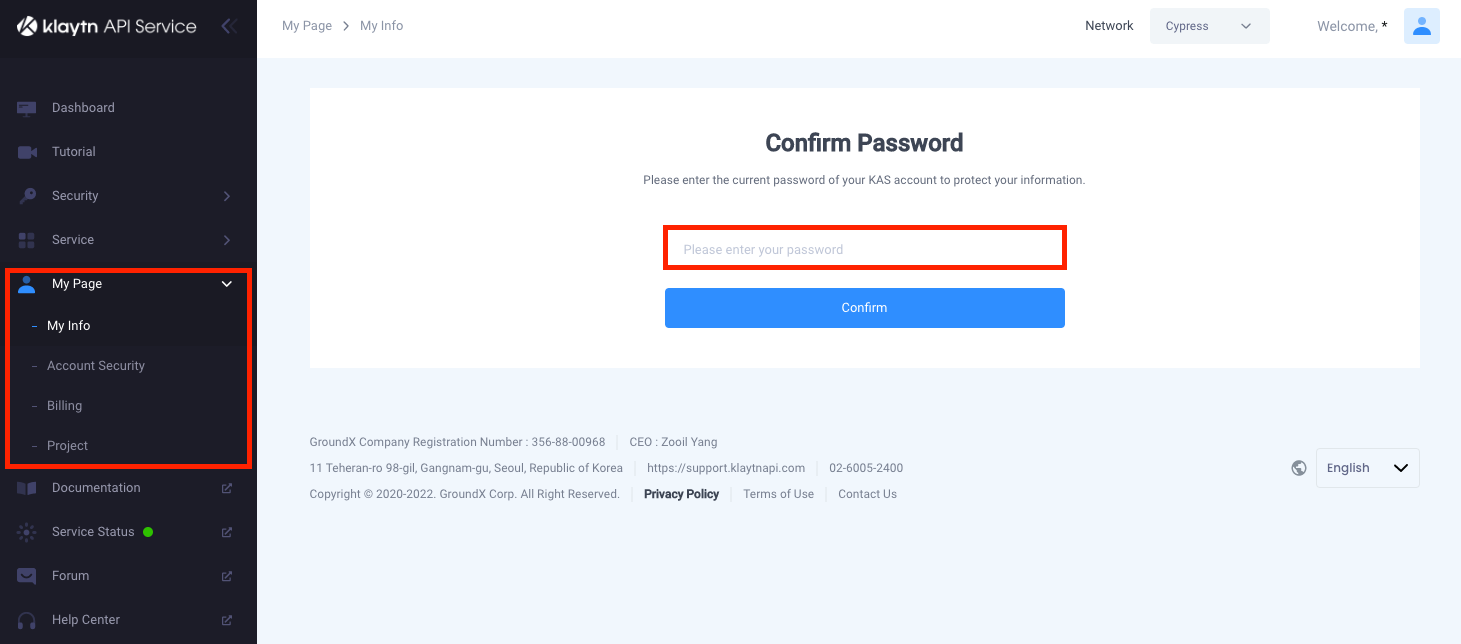The image size is (1461, 644).
Task: Select Billing in My Page menu
Action: pos(65,406)
